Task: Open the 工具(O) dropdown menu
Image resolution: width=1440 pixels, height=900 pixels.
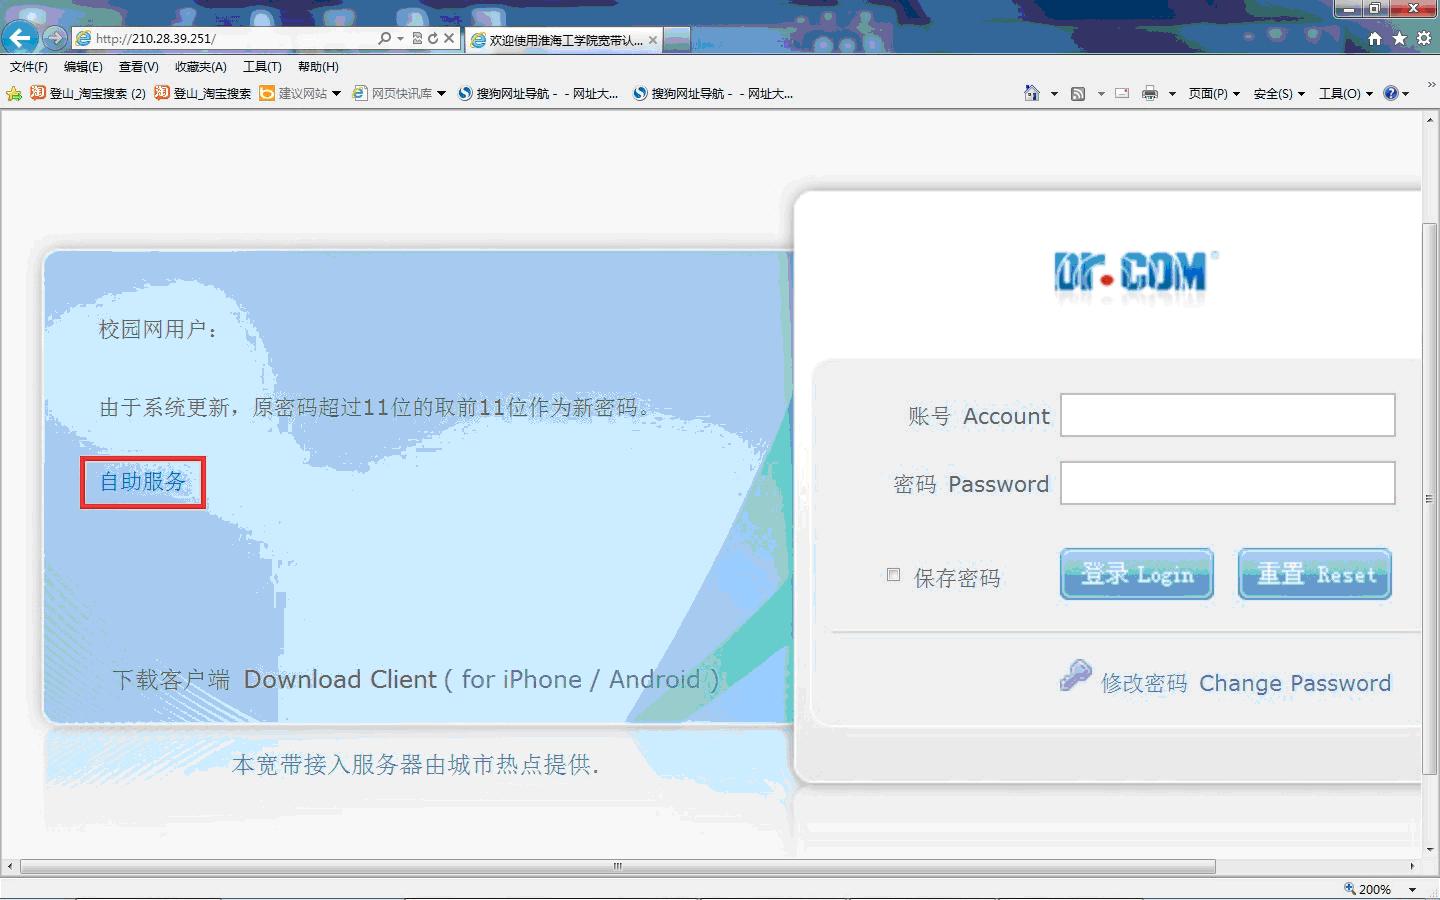Action: pyautogui.click(x=1346, y=93)
